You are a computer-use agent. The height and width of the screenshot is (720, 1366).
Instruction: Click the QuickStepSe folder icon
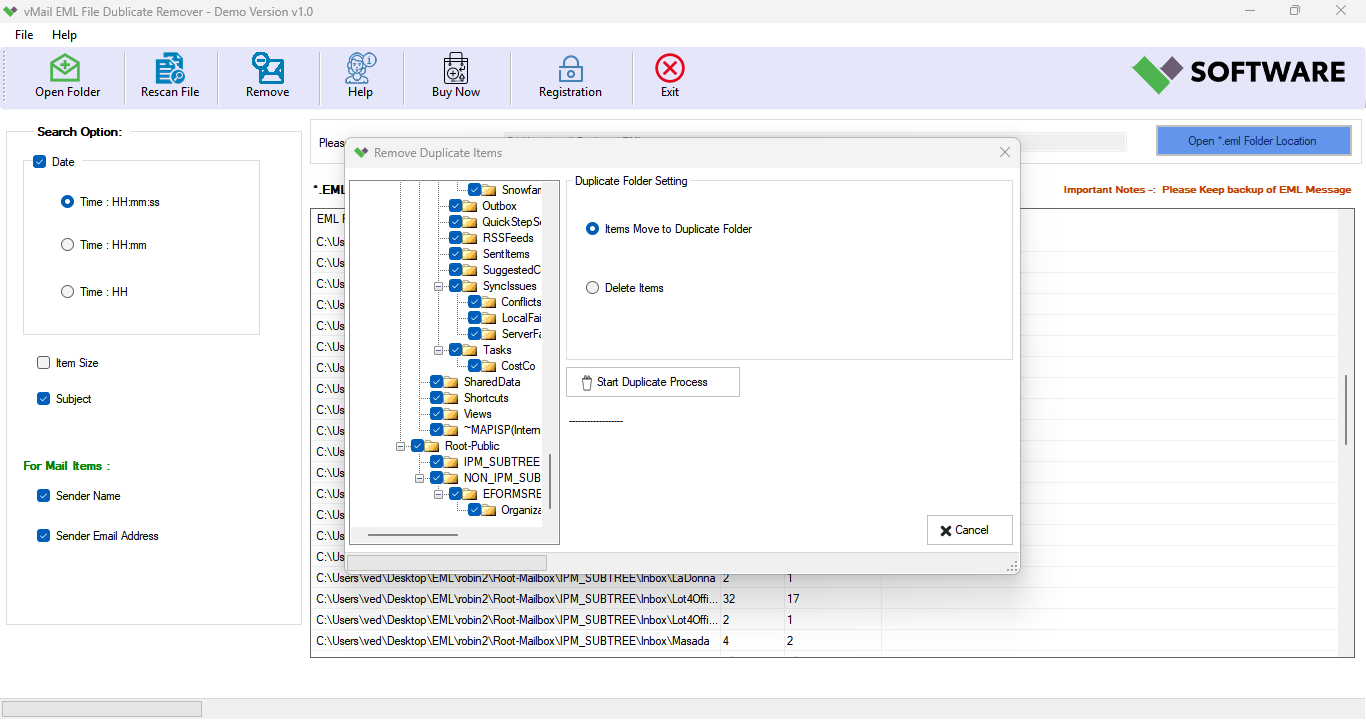tap(470, 222)
